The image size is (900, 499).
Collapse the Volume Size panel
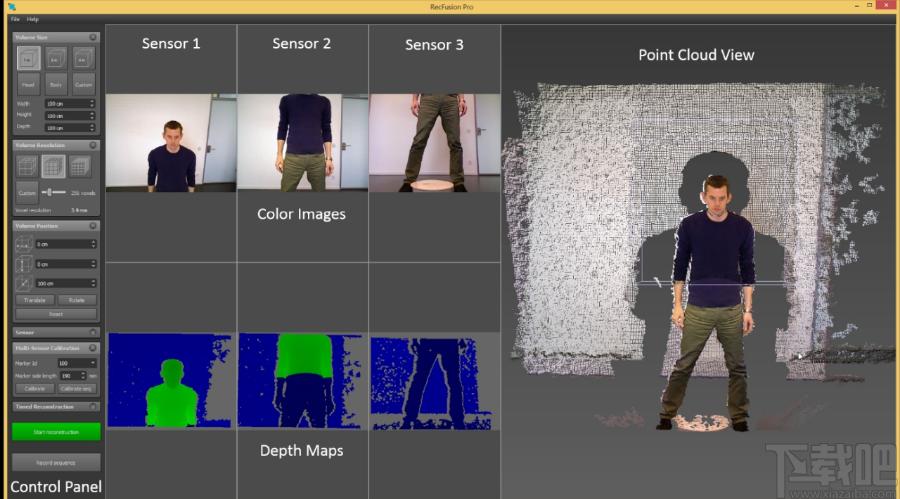93,37
